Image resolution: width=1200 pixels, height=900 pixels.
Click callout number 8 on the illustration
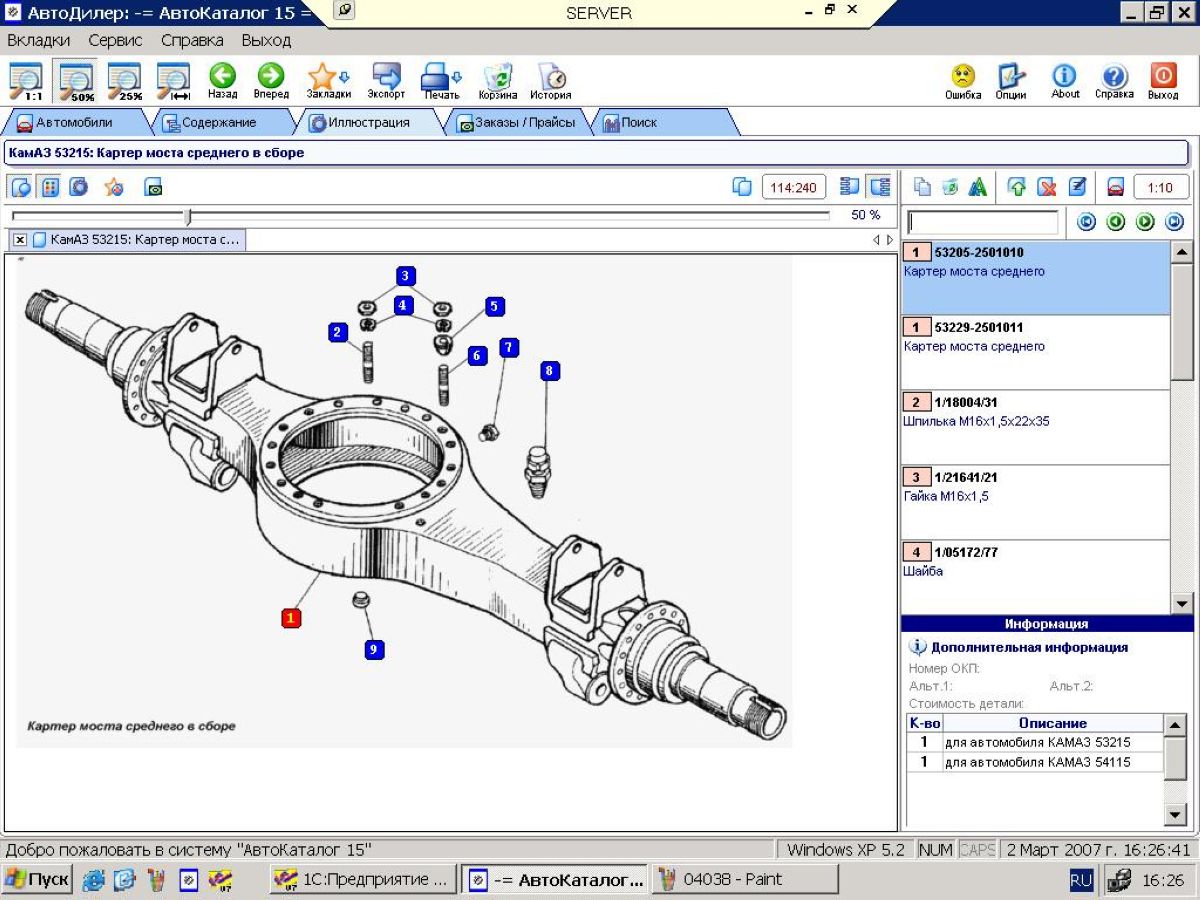point(548,372)
